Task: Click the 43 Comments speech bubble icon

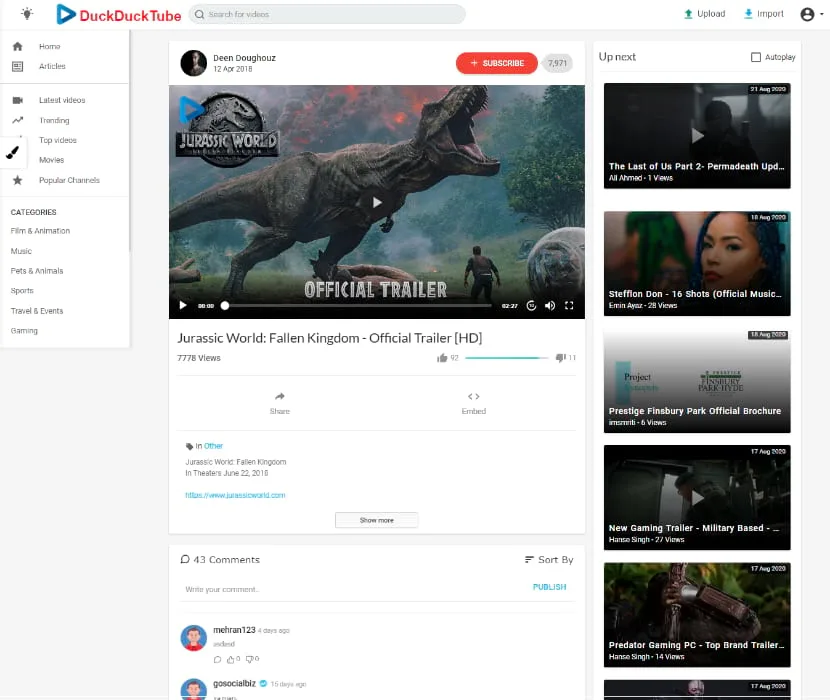Action: 185,559
